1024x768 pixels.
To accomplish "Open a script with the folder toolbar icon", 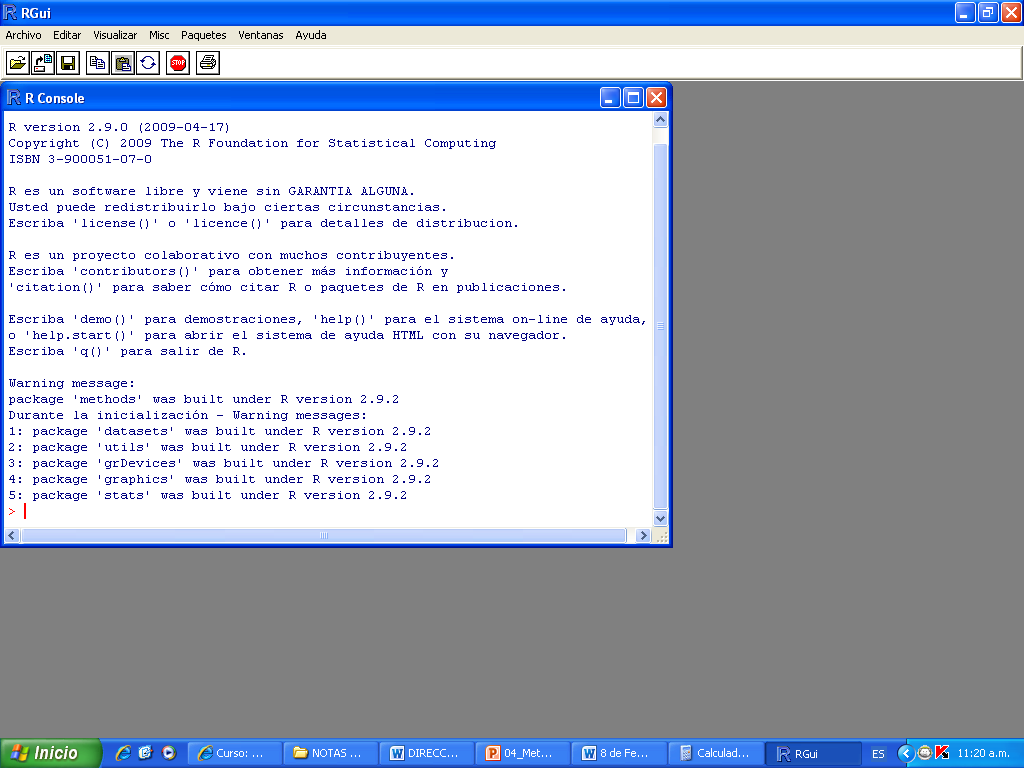I will (18, 63).
